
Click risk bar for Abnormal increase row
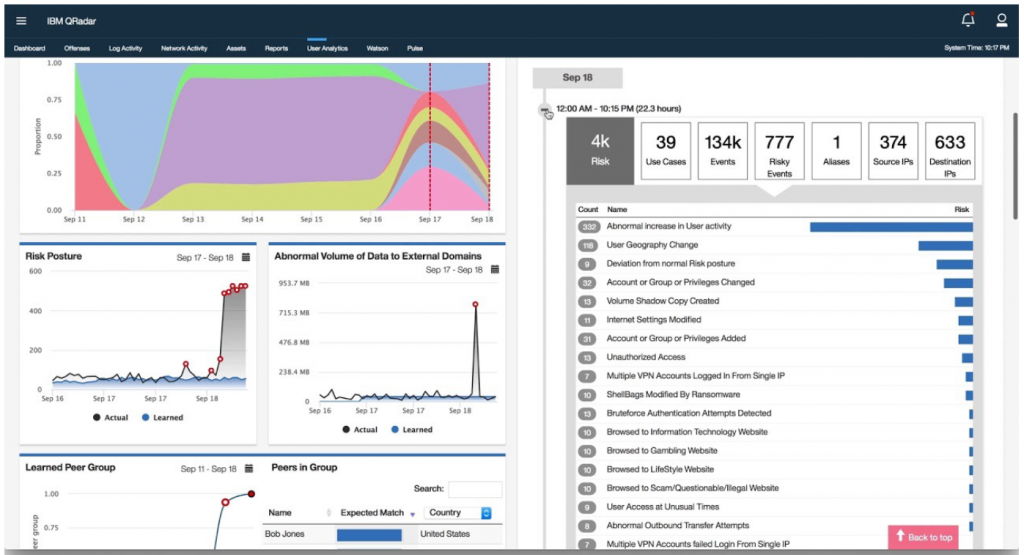click(891, 227)
